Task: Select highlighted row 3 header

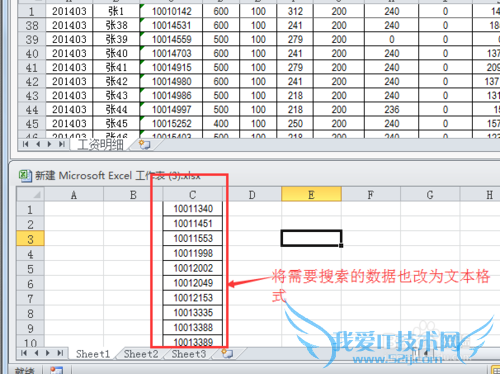Action: pyautogui.click(x=30, y=239)
